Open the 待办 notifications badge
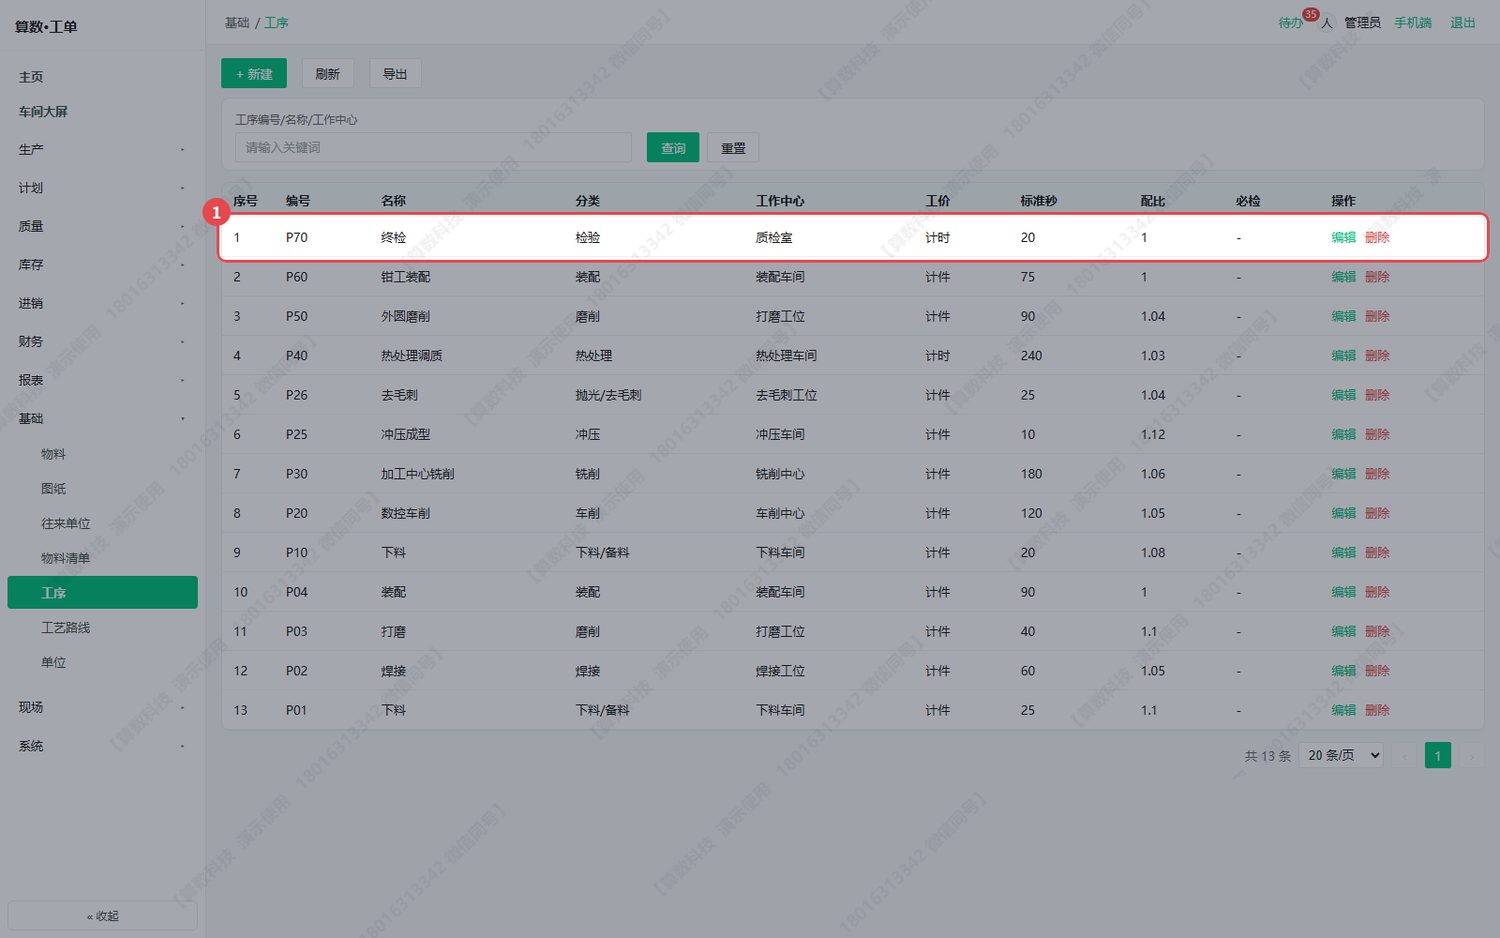 (x=1291, y=22)
